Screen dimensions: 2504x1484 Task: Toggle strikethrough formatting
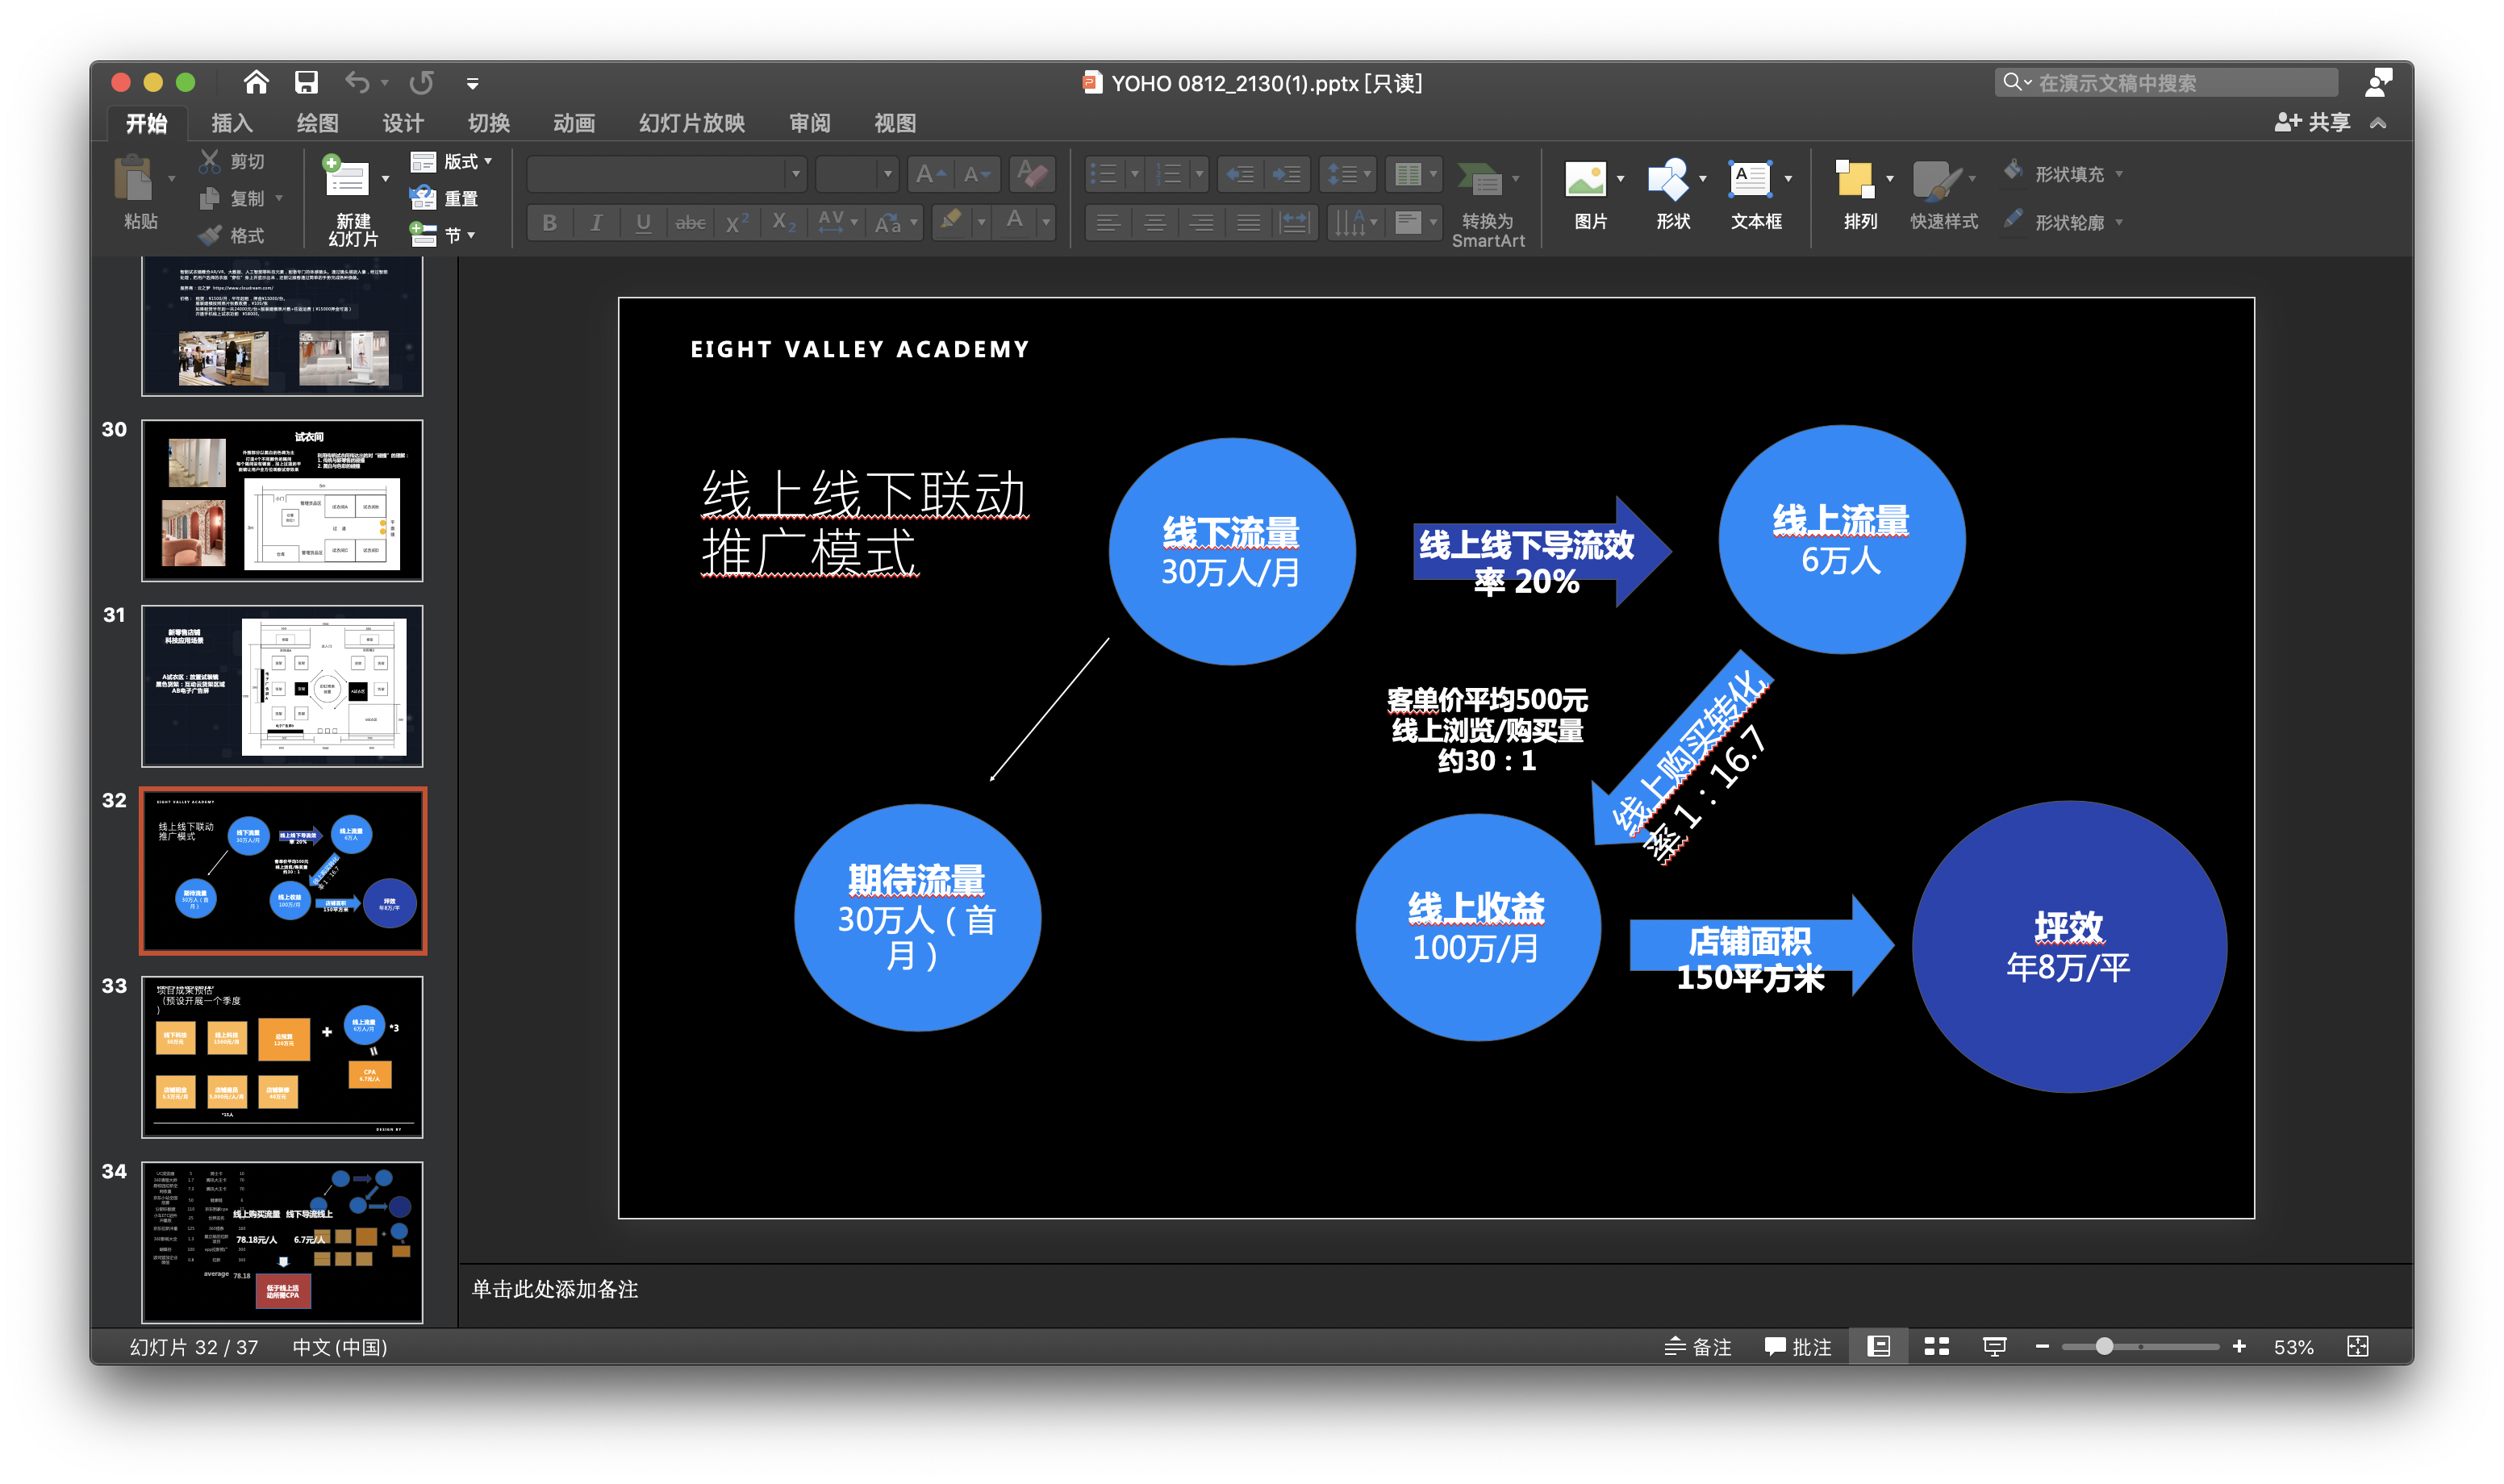click(690, 222)
